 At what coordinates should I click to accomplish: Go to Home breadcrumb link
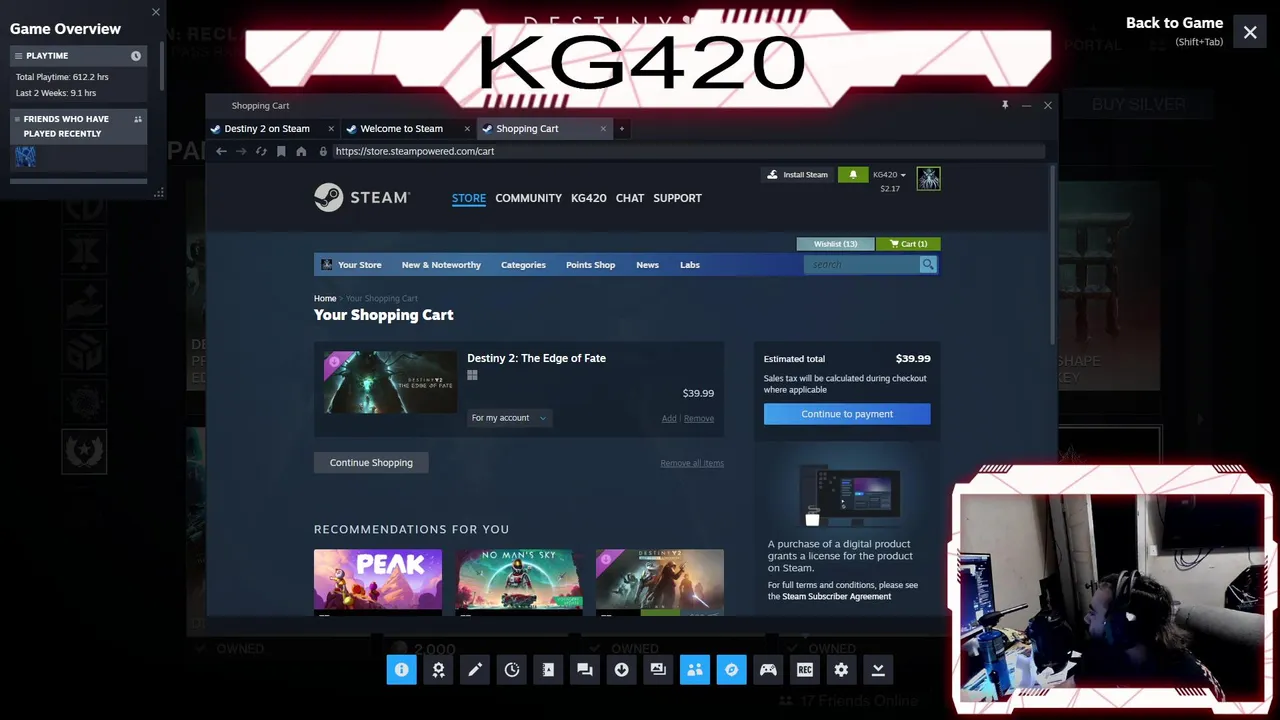point(325,298)
